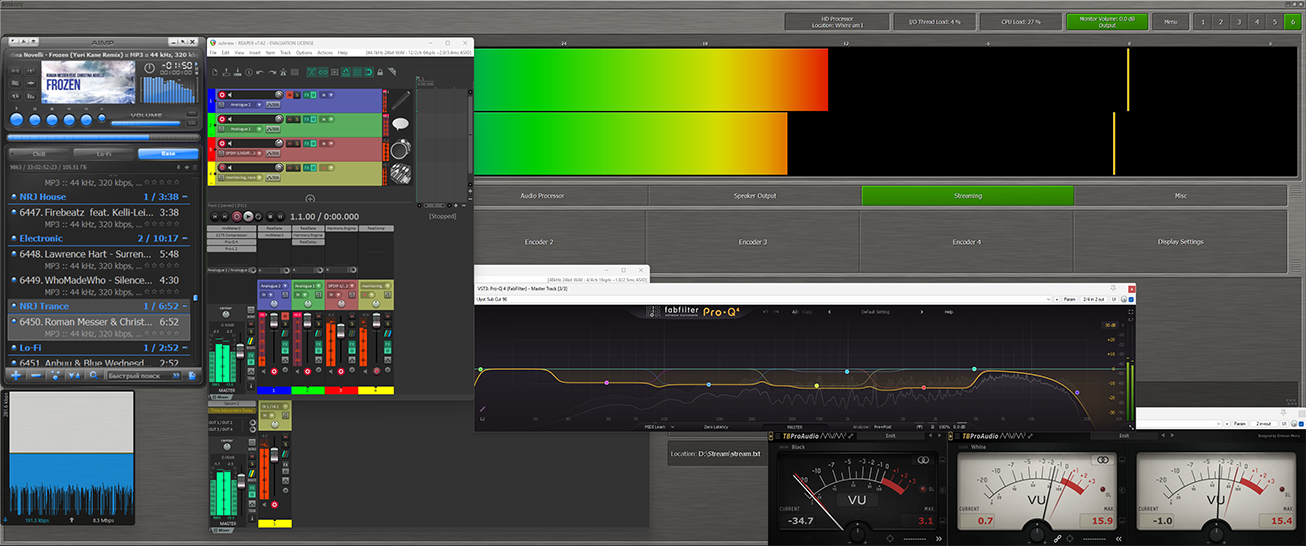
Task: Toggle mute on the Analogue 2 track
Action: [291, 94]
